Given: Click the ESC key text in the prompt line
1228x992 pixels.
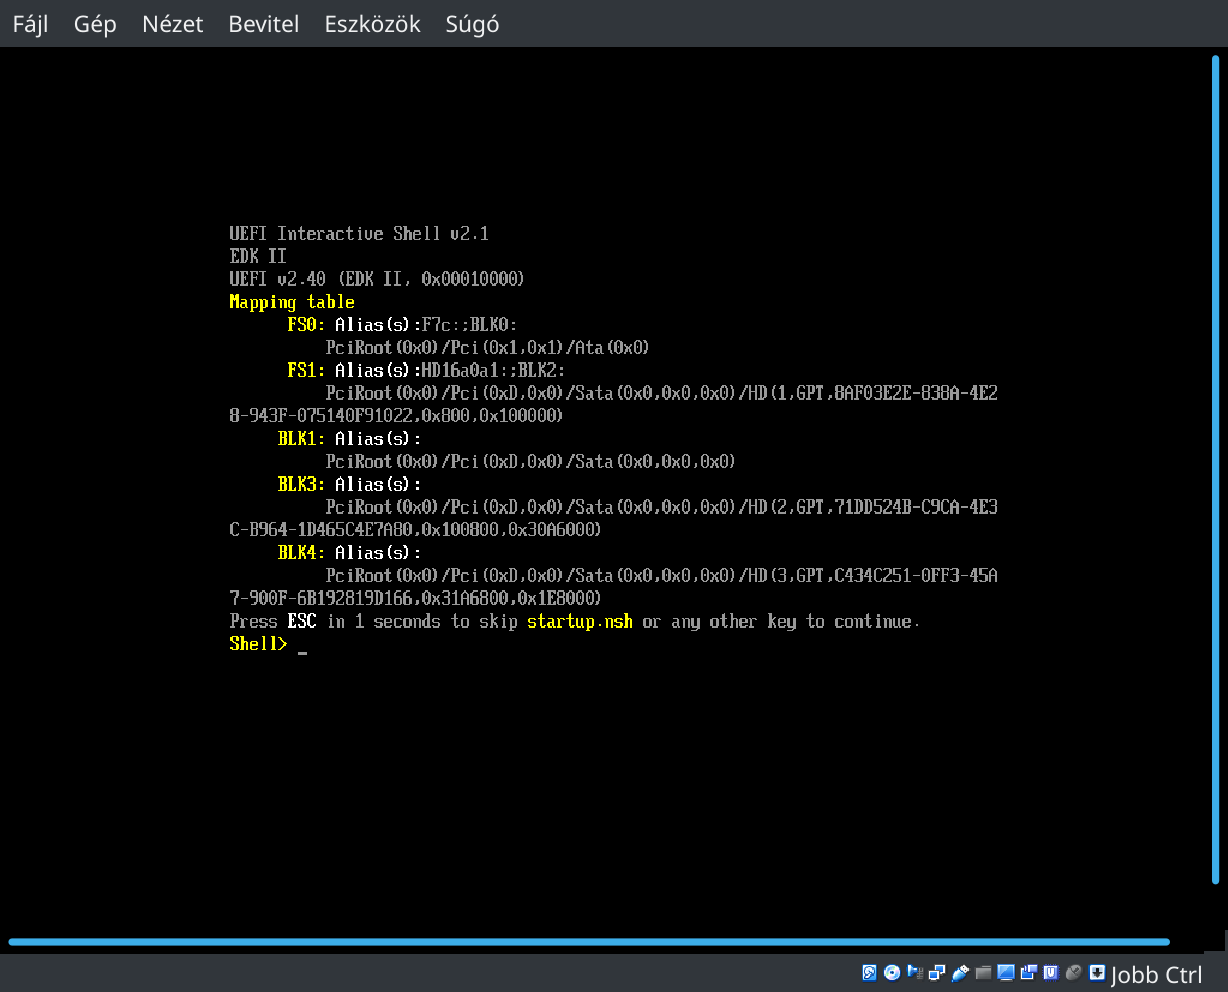Looking at the screenshot, I should [x=302, y=622].
